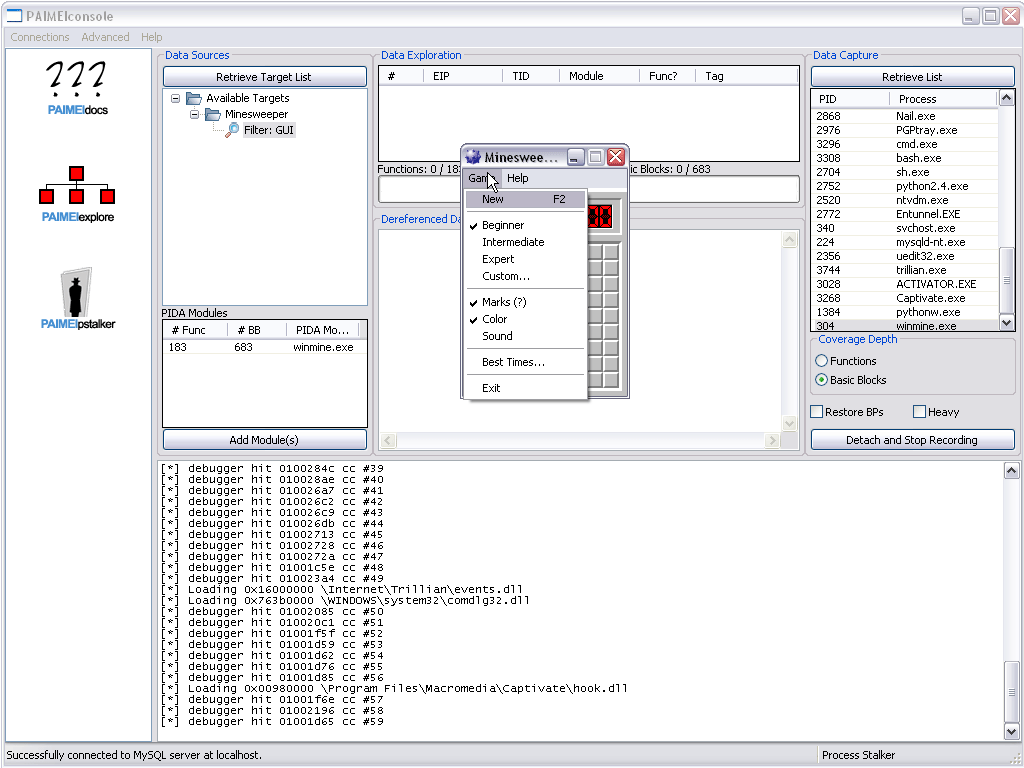This screenshot has height=768, width=1024.
Task: Collapse the Available Targets tree node
Action: tap(175, 98)
